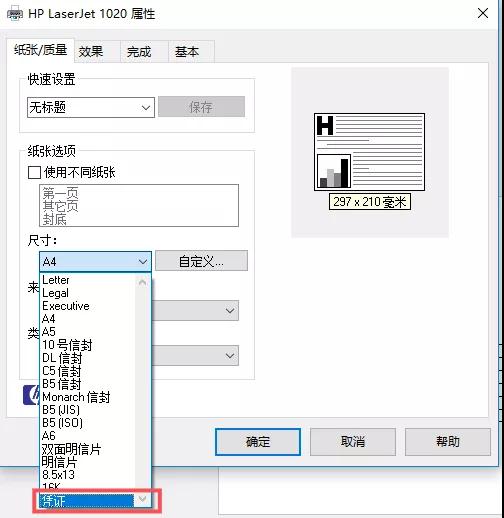Click the 取消 button
Image resolution: width=504 pixels, height=518 pixels.
tap(353, 442)
